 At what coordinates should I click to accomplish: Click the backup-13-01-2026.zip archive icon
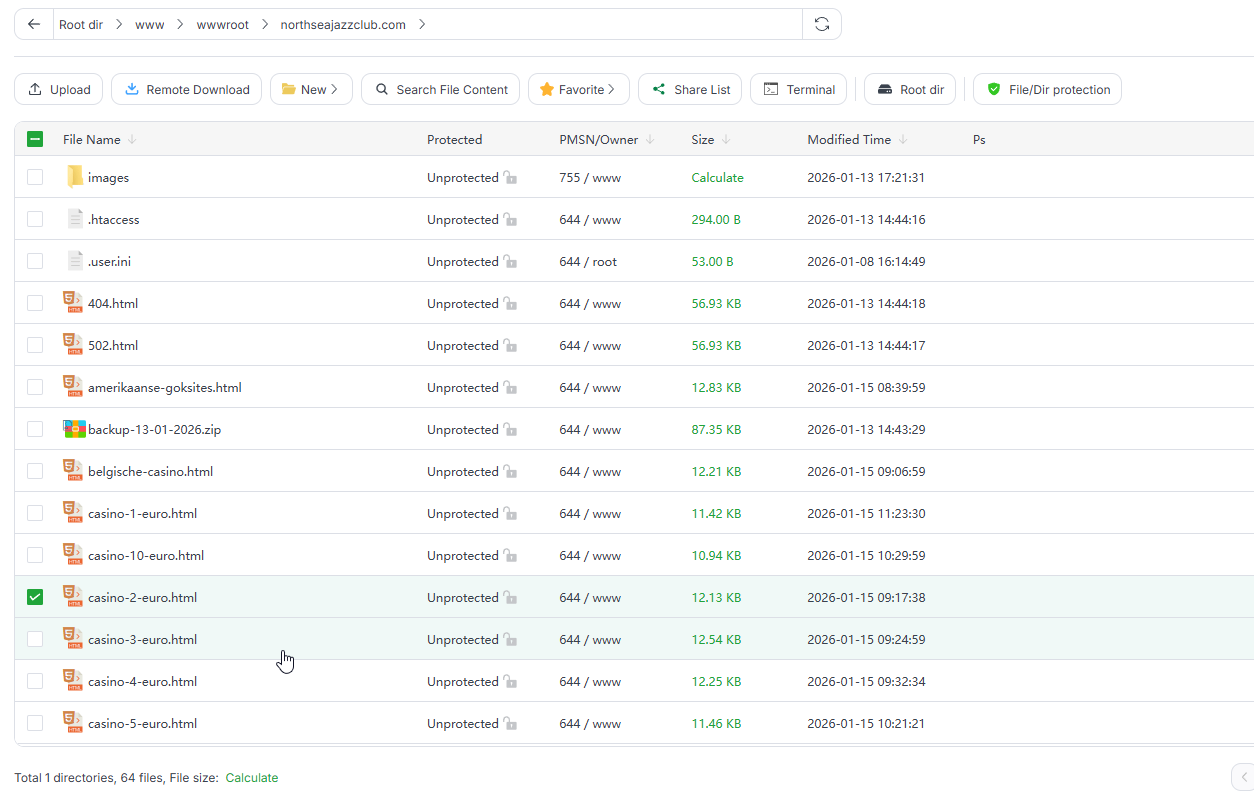(x=75, y=430)
